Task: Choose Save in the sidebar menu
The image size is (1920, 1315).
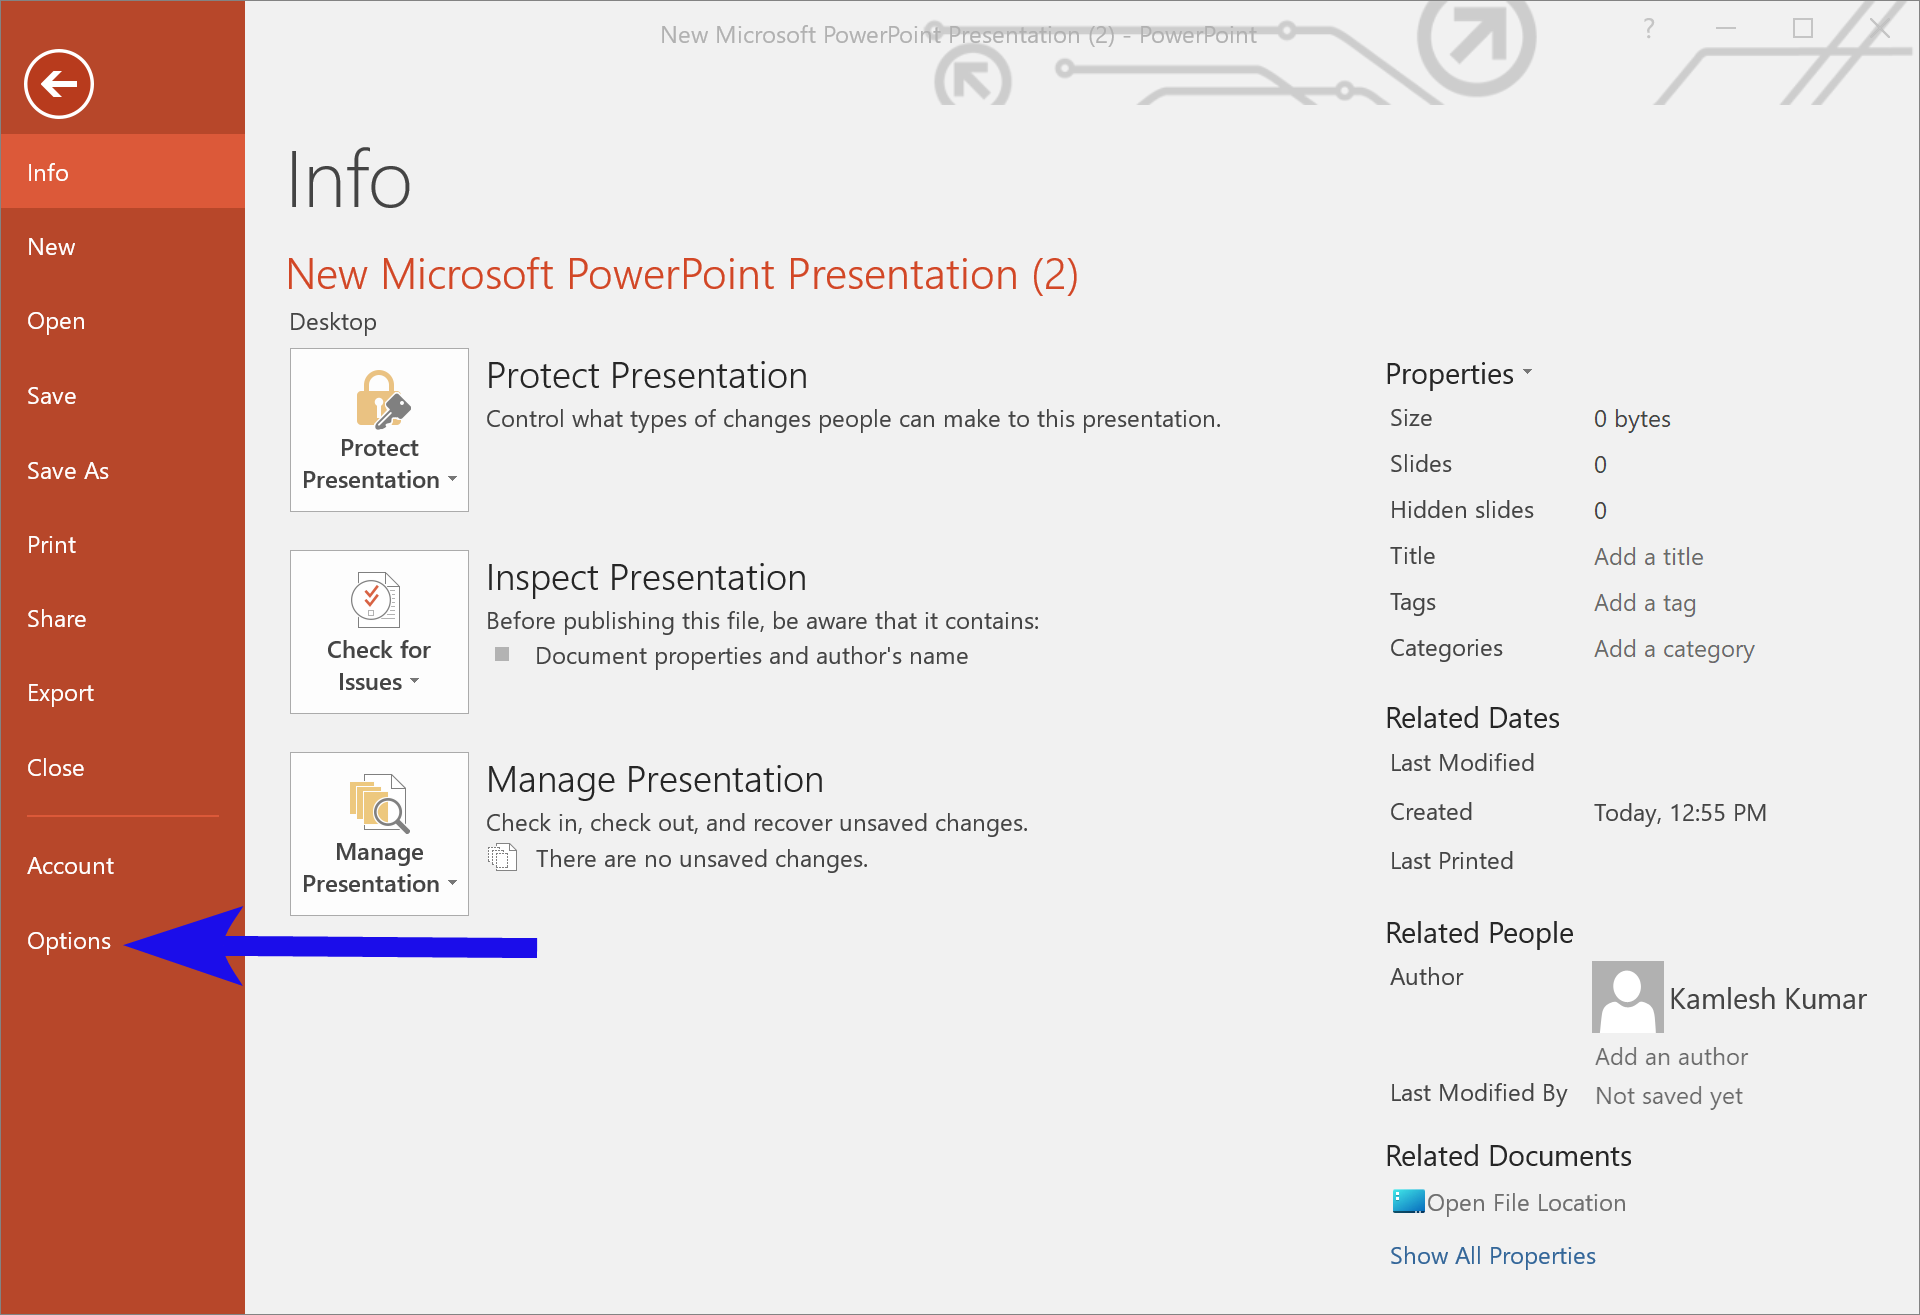Action: 122,396
